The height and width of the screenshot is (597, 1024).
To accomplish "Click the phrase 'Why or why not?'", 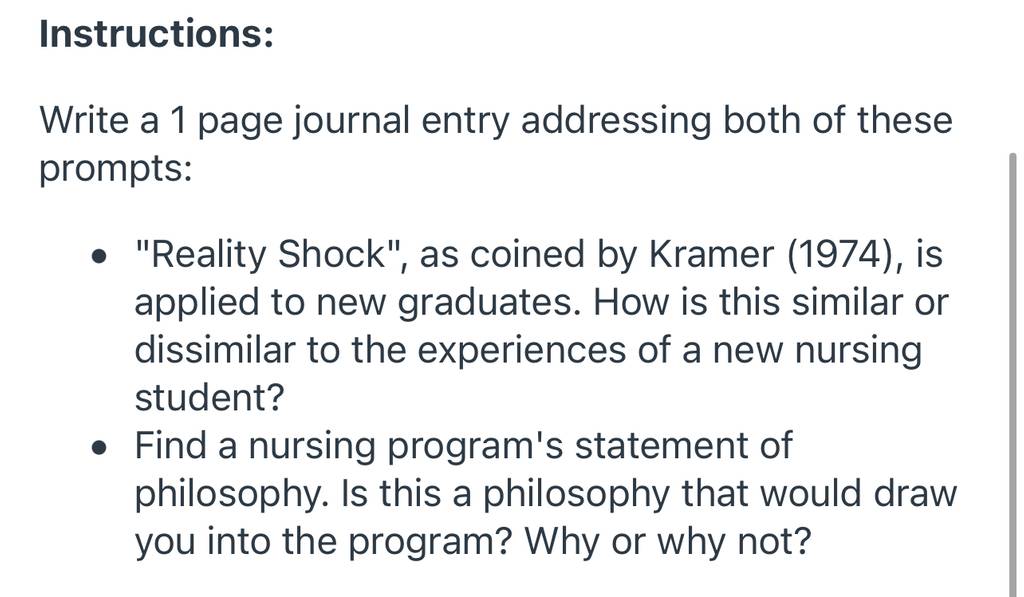I will tap(667, 541).
